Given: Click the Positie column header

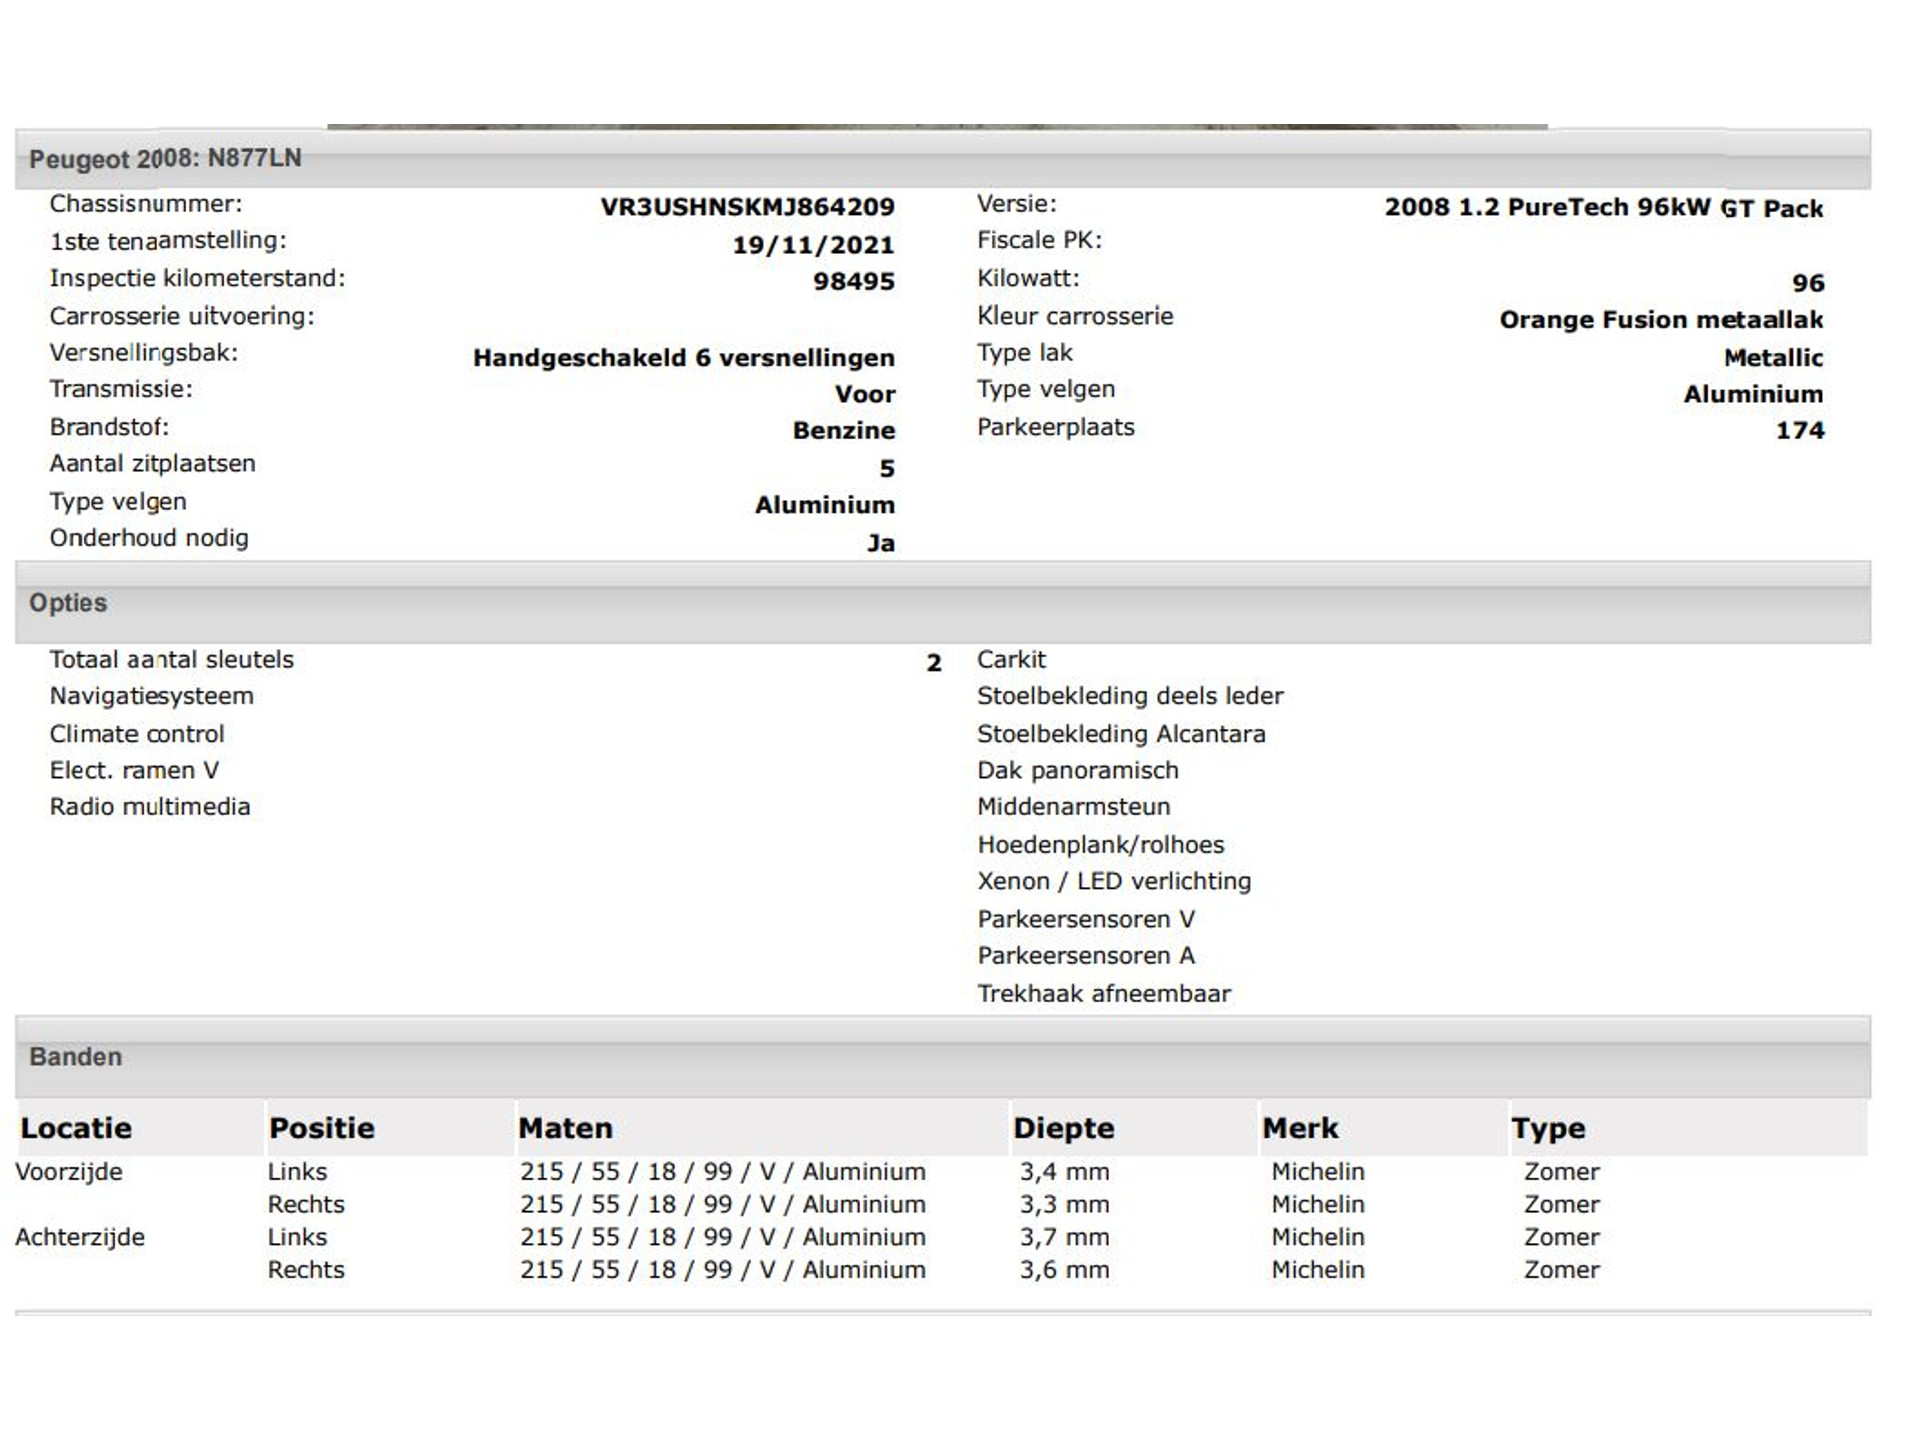Looking at the screenshot, I should [321, 1128].
